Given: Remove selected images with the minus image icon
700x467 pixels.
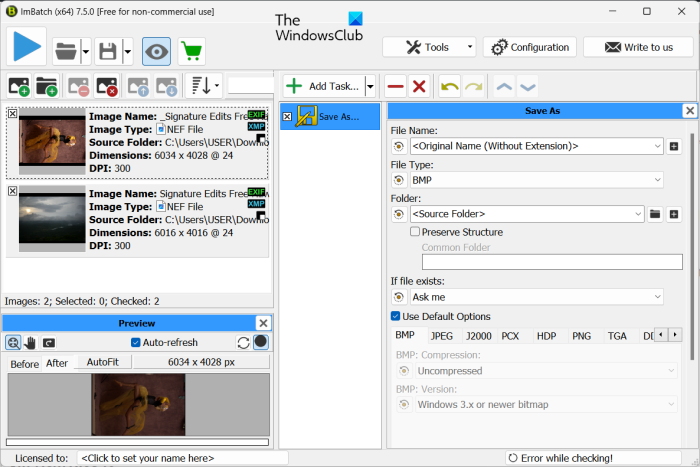Looking at the screenshot, I should [x=79, y=86].
